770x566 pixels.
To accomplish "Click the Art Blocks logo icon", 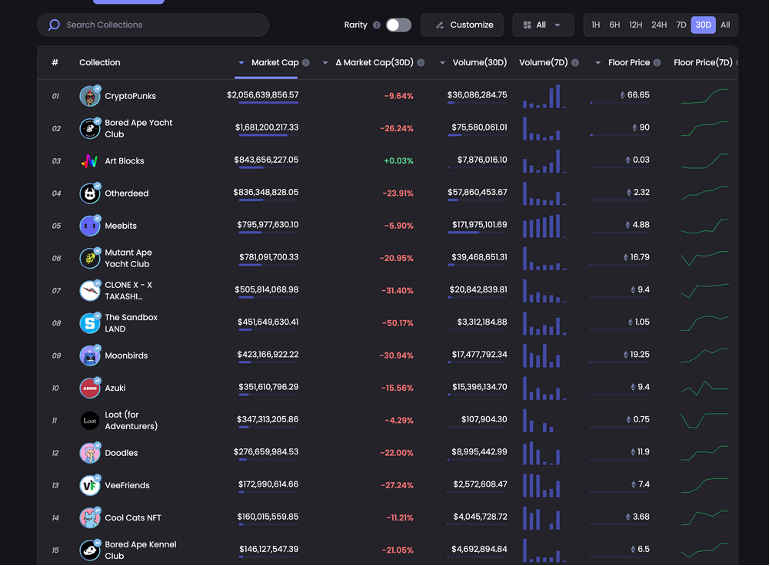I will (x=90, y=161).
